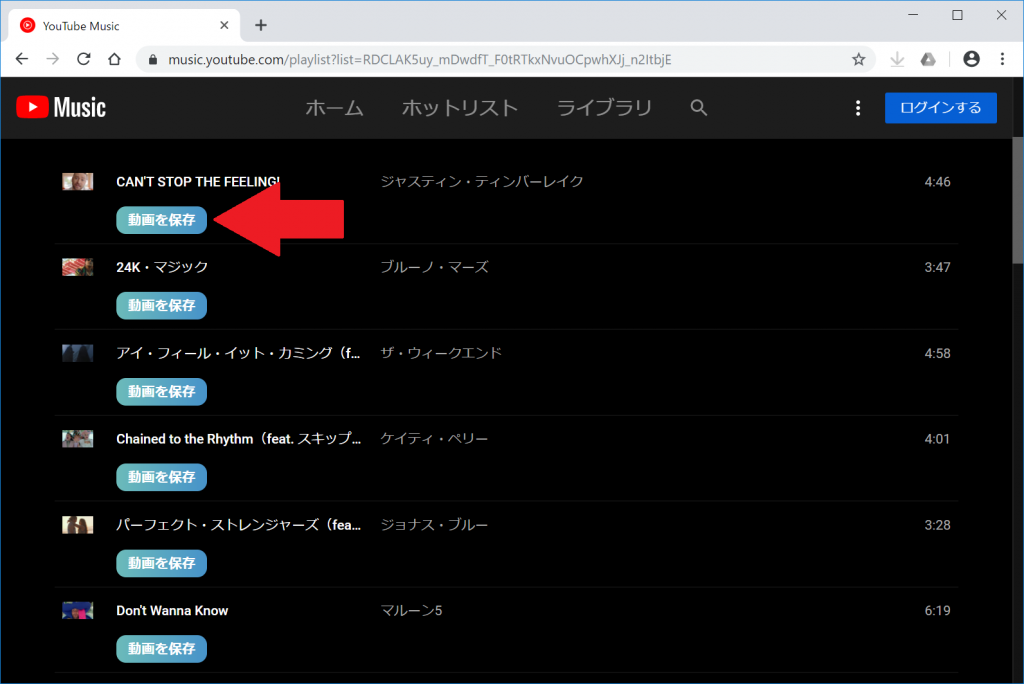
Task: Select the ホーム menu item
Action: coord(335,107)
